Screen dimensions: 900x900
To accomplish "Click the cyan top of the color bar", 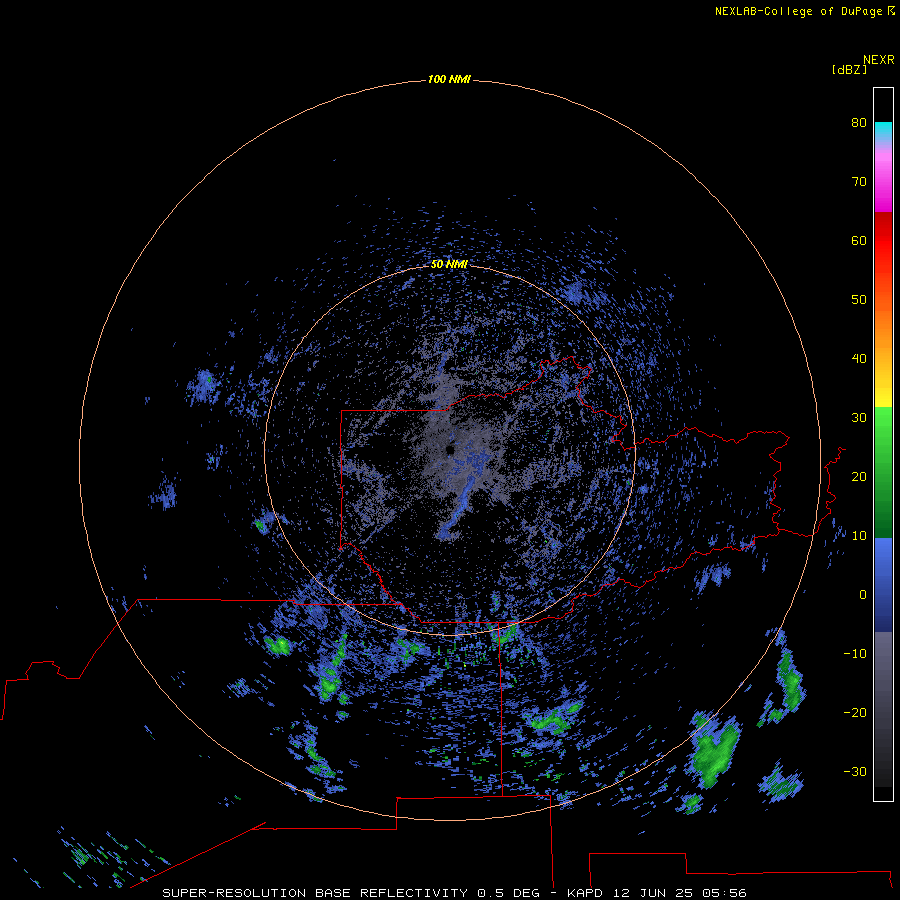I will [x=883, y=129].
